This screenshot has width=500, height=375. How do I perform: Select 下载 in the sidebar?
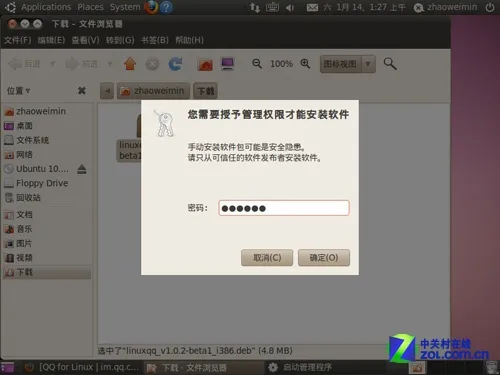[x=47, y=272]
